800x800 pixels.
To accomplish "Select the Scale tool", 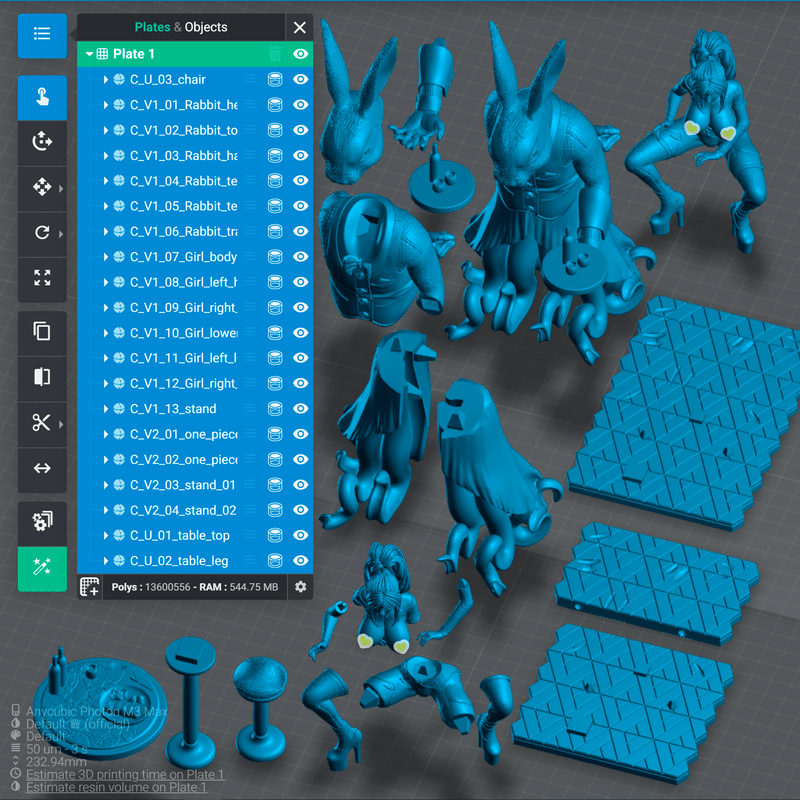I will 42,279.
